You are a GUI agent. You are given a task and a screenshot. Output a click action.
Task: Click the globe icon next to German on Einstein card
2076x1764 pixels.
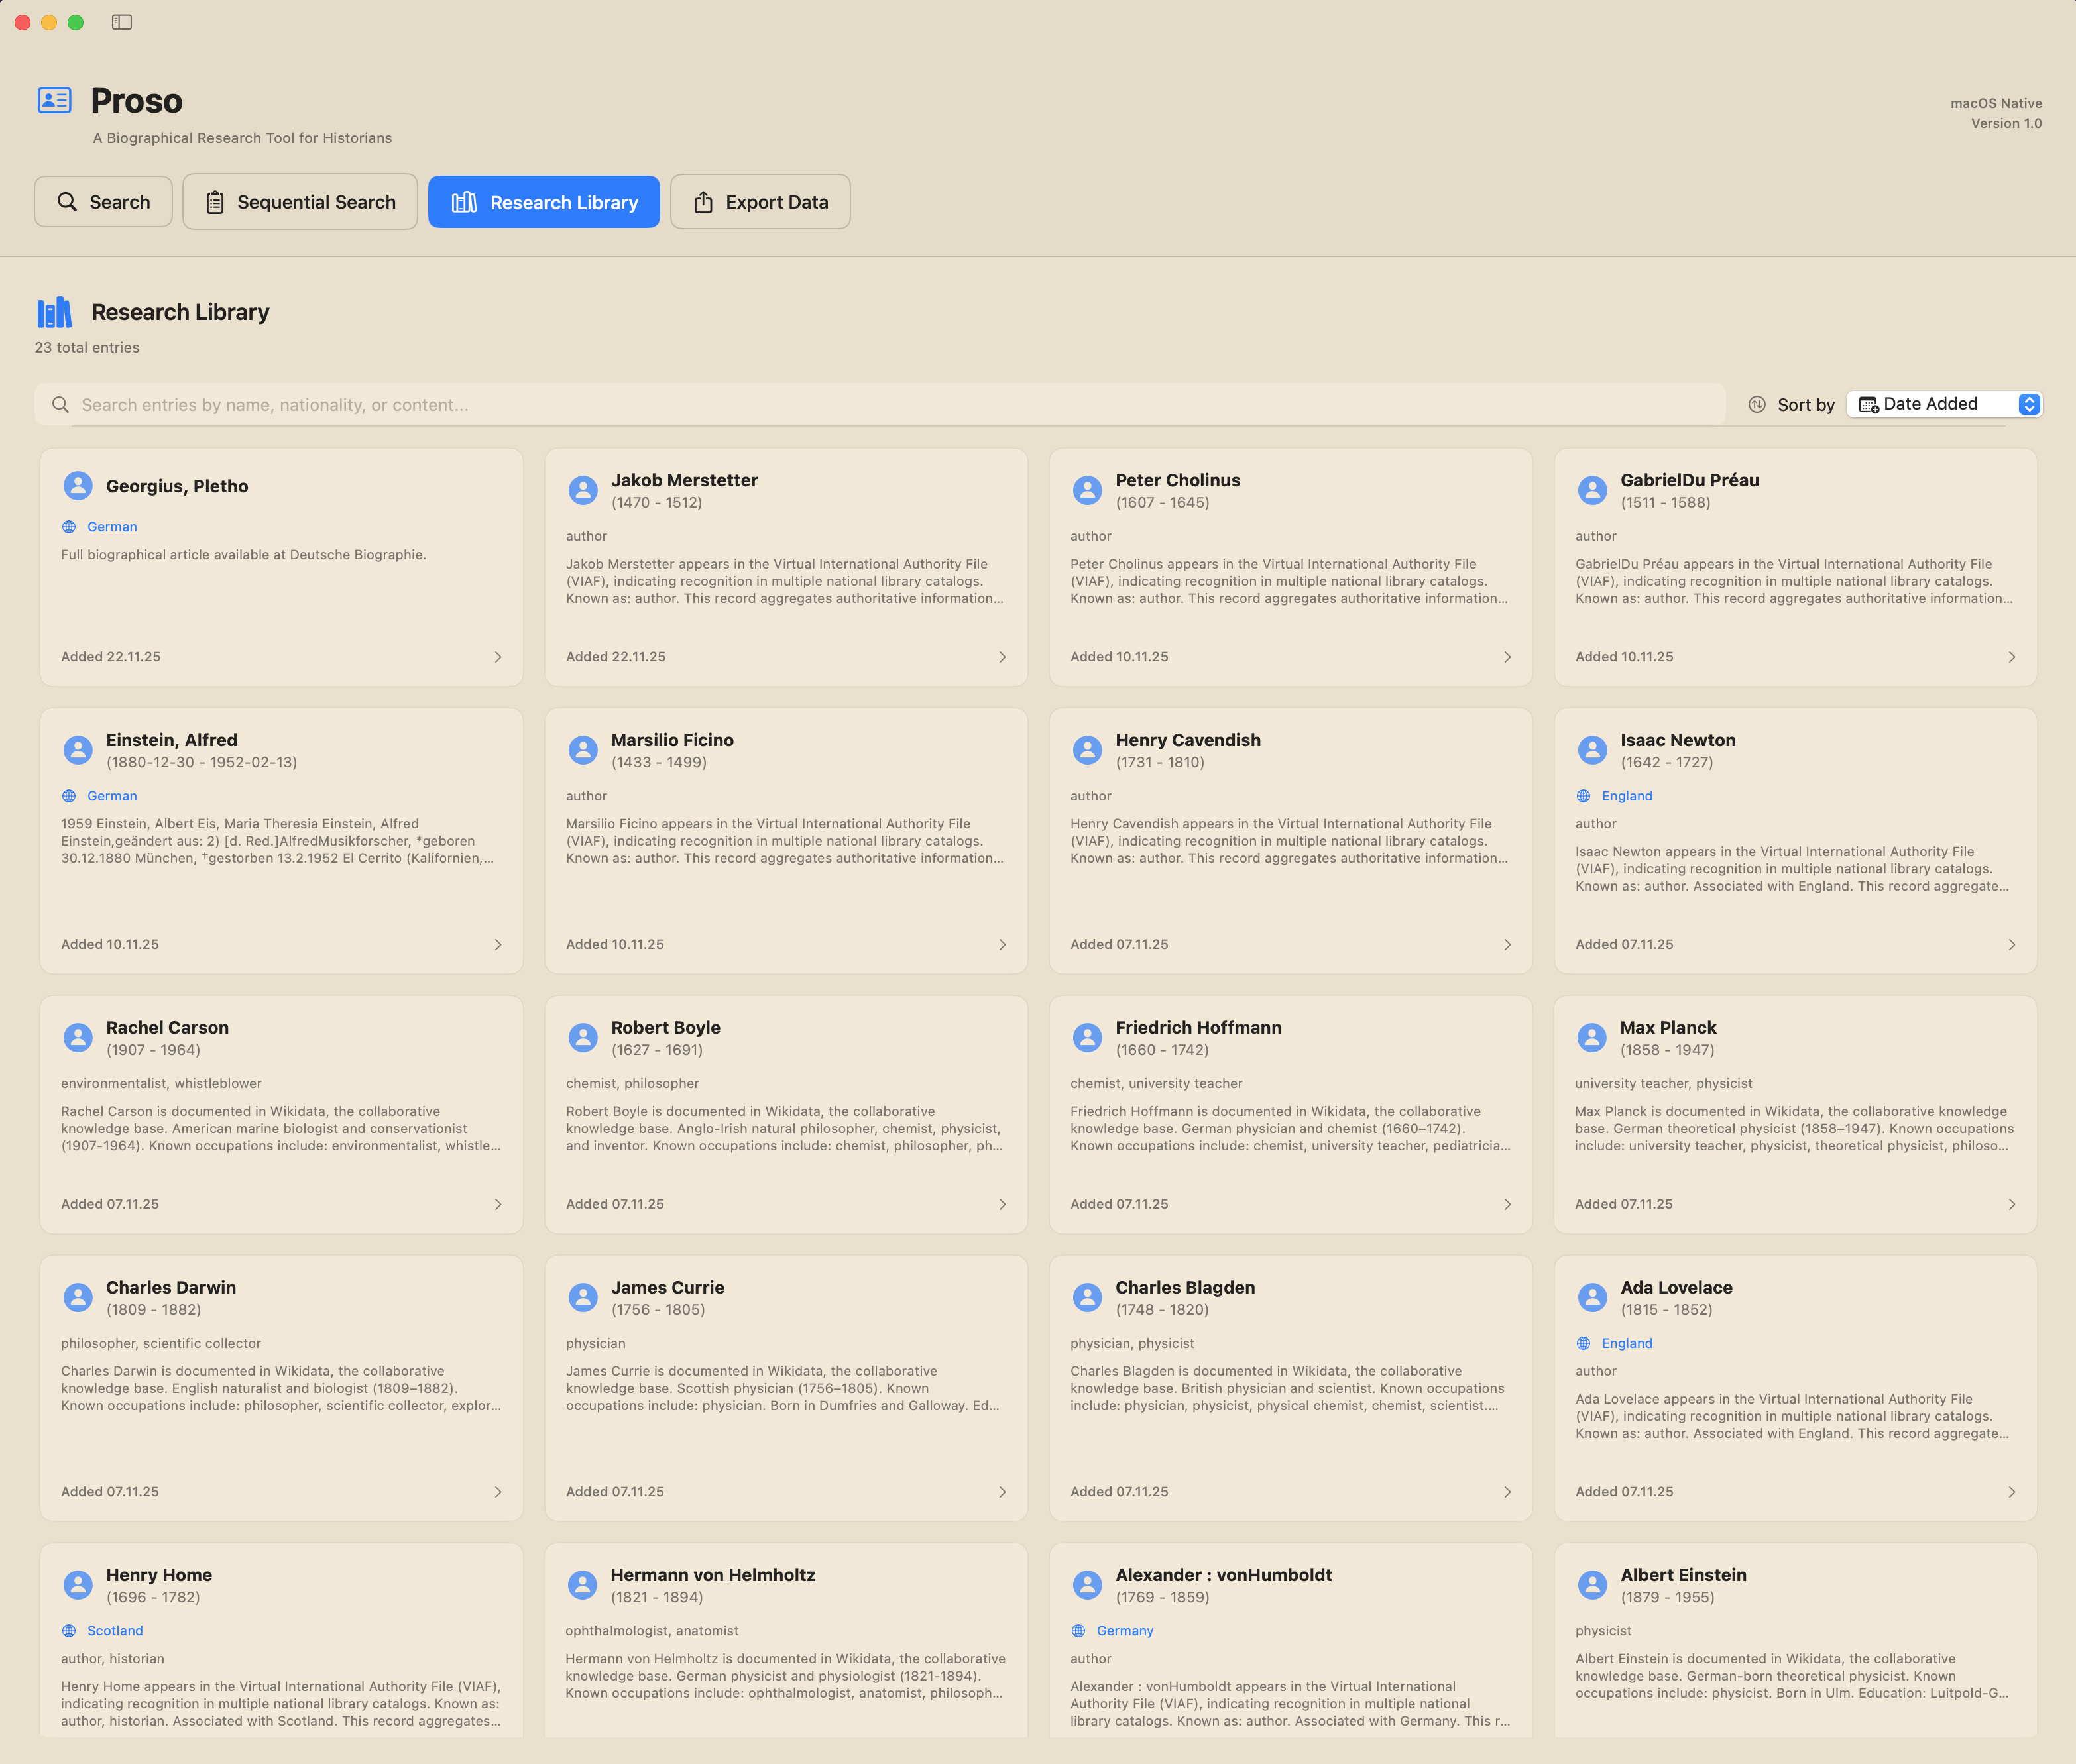68,795
